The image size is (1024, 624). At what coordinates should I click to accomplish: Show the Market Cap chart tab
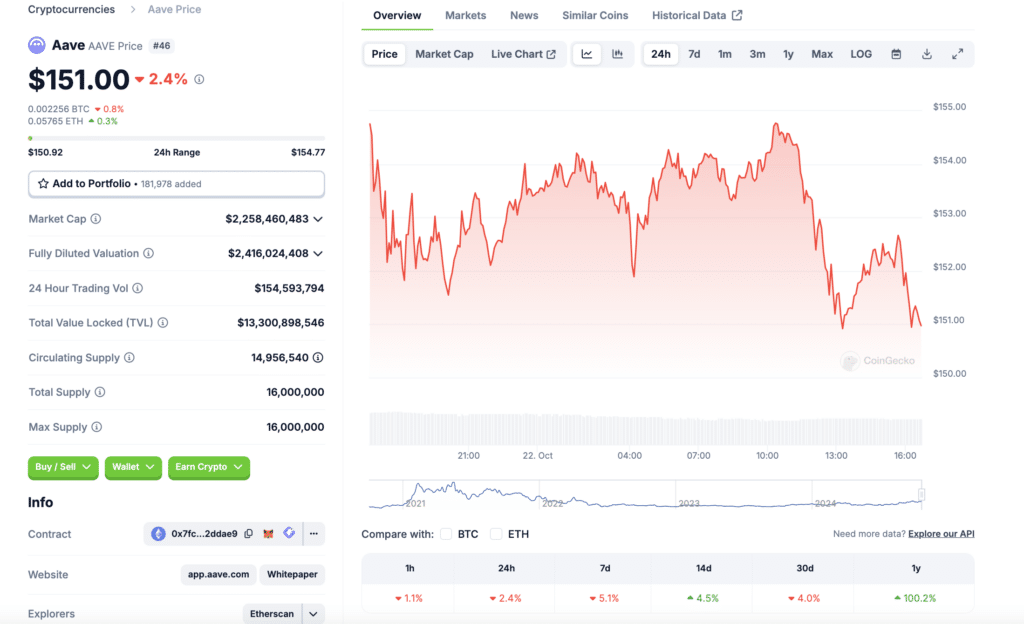444,54
